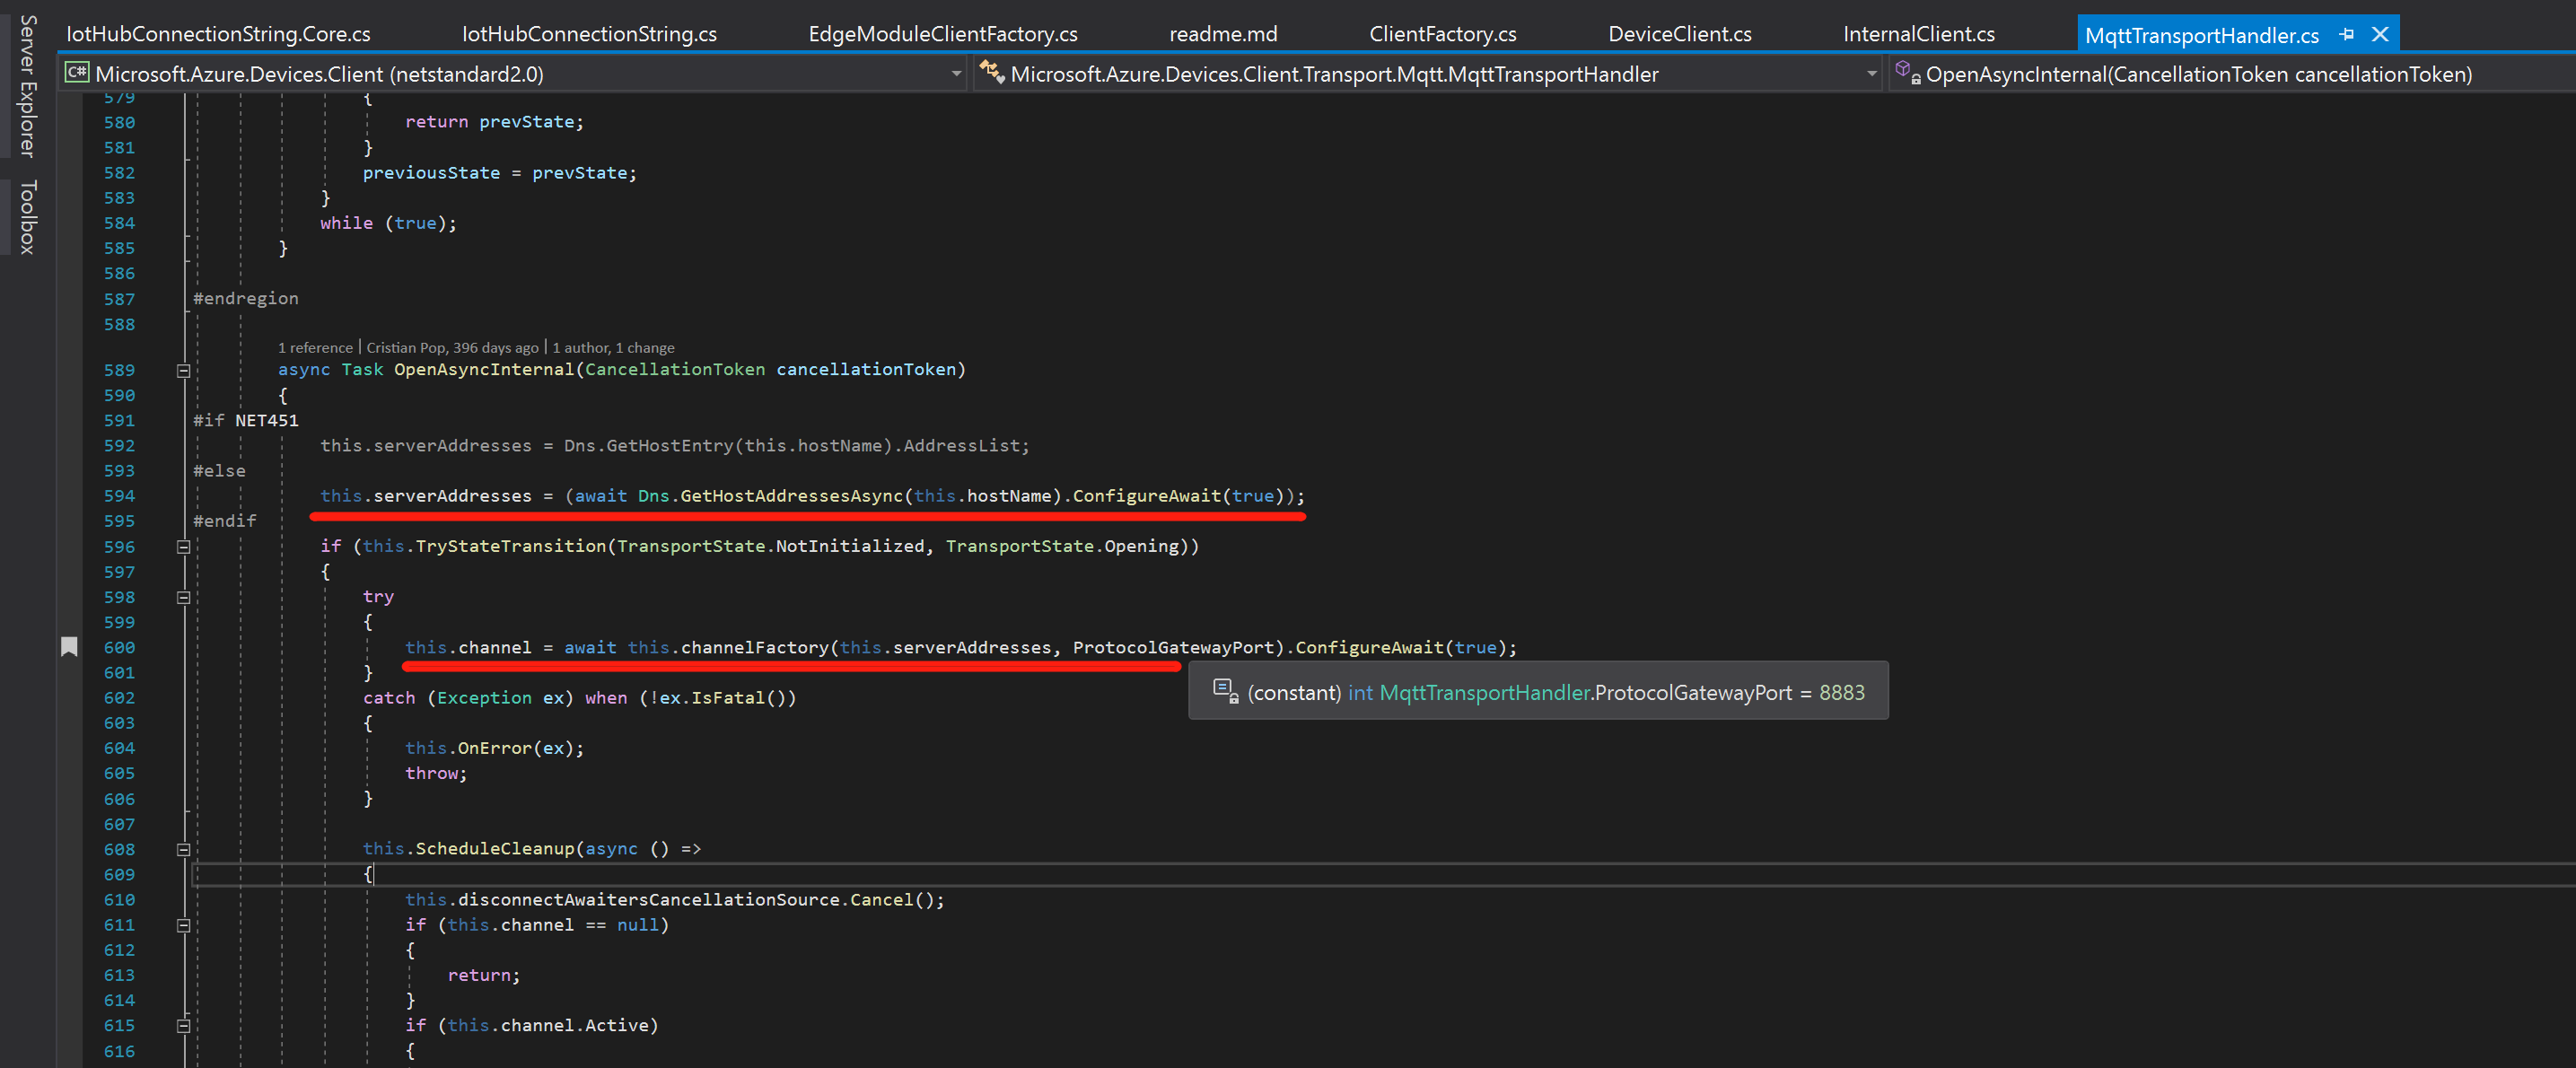
Task: Collapse the if statement block at line 596
Action: click(x=183, y=547)
